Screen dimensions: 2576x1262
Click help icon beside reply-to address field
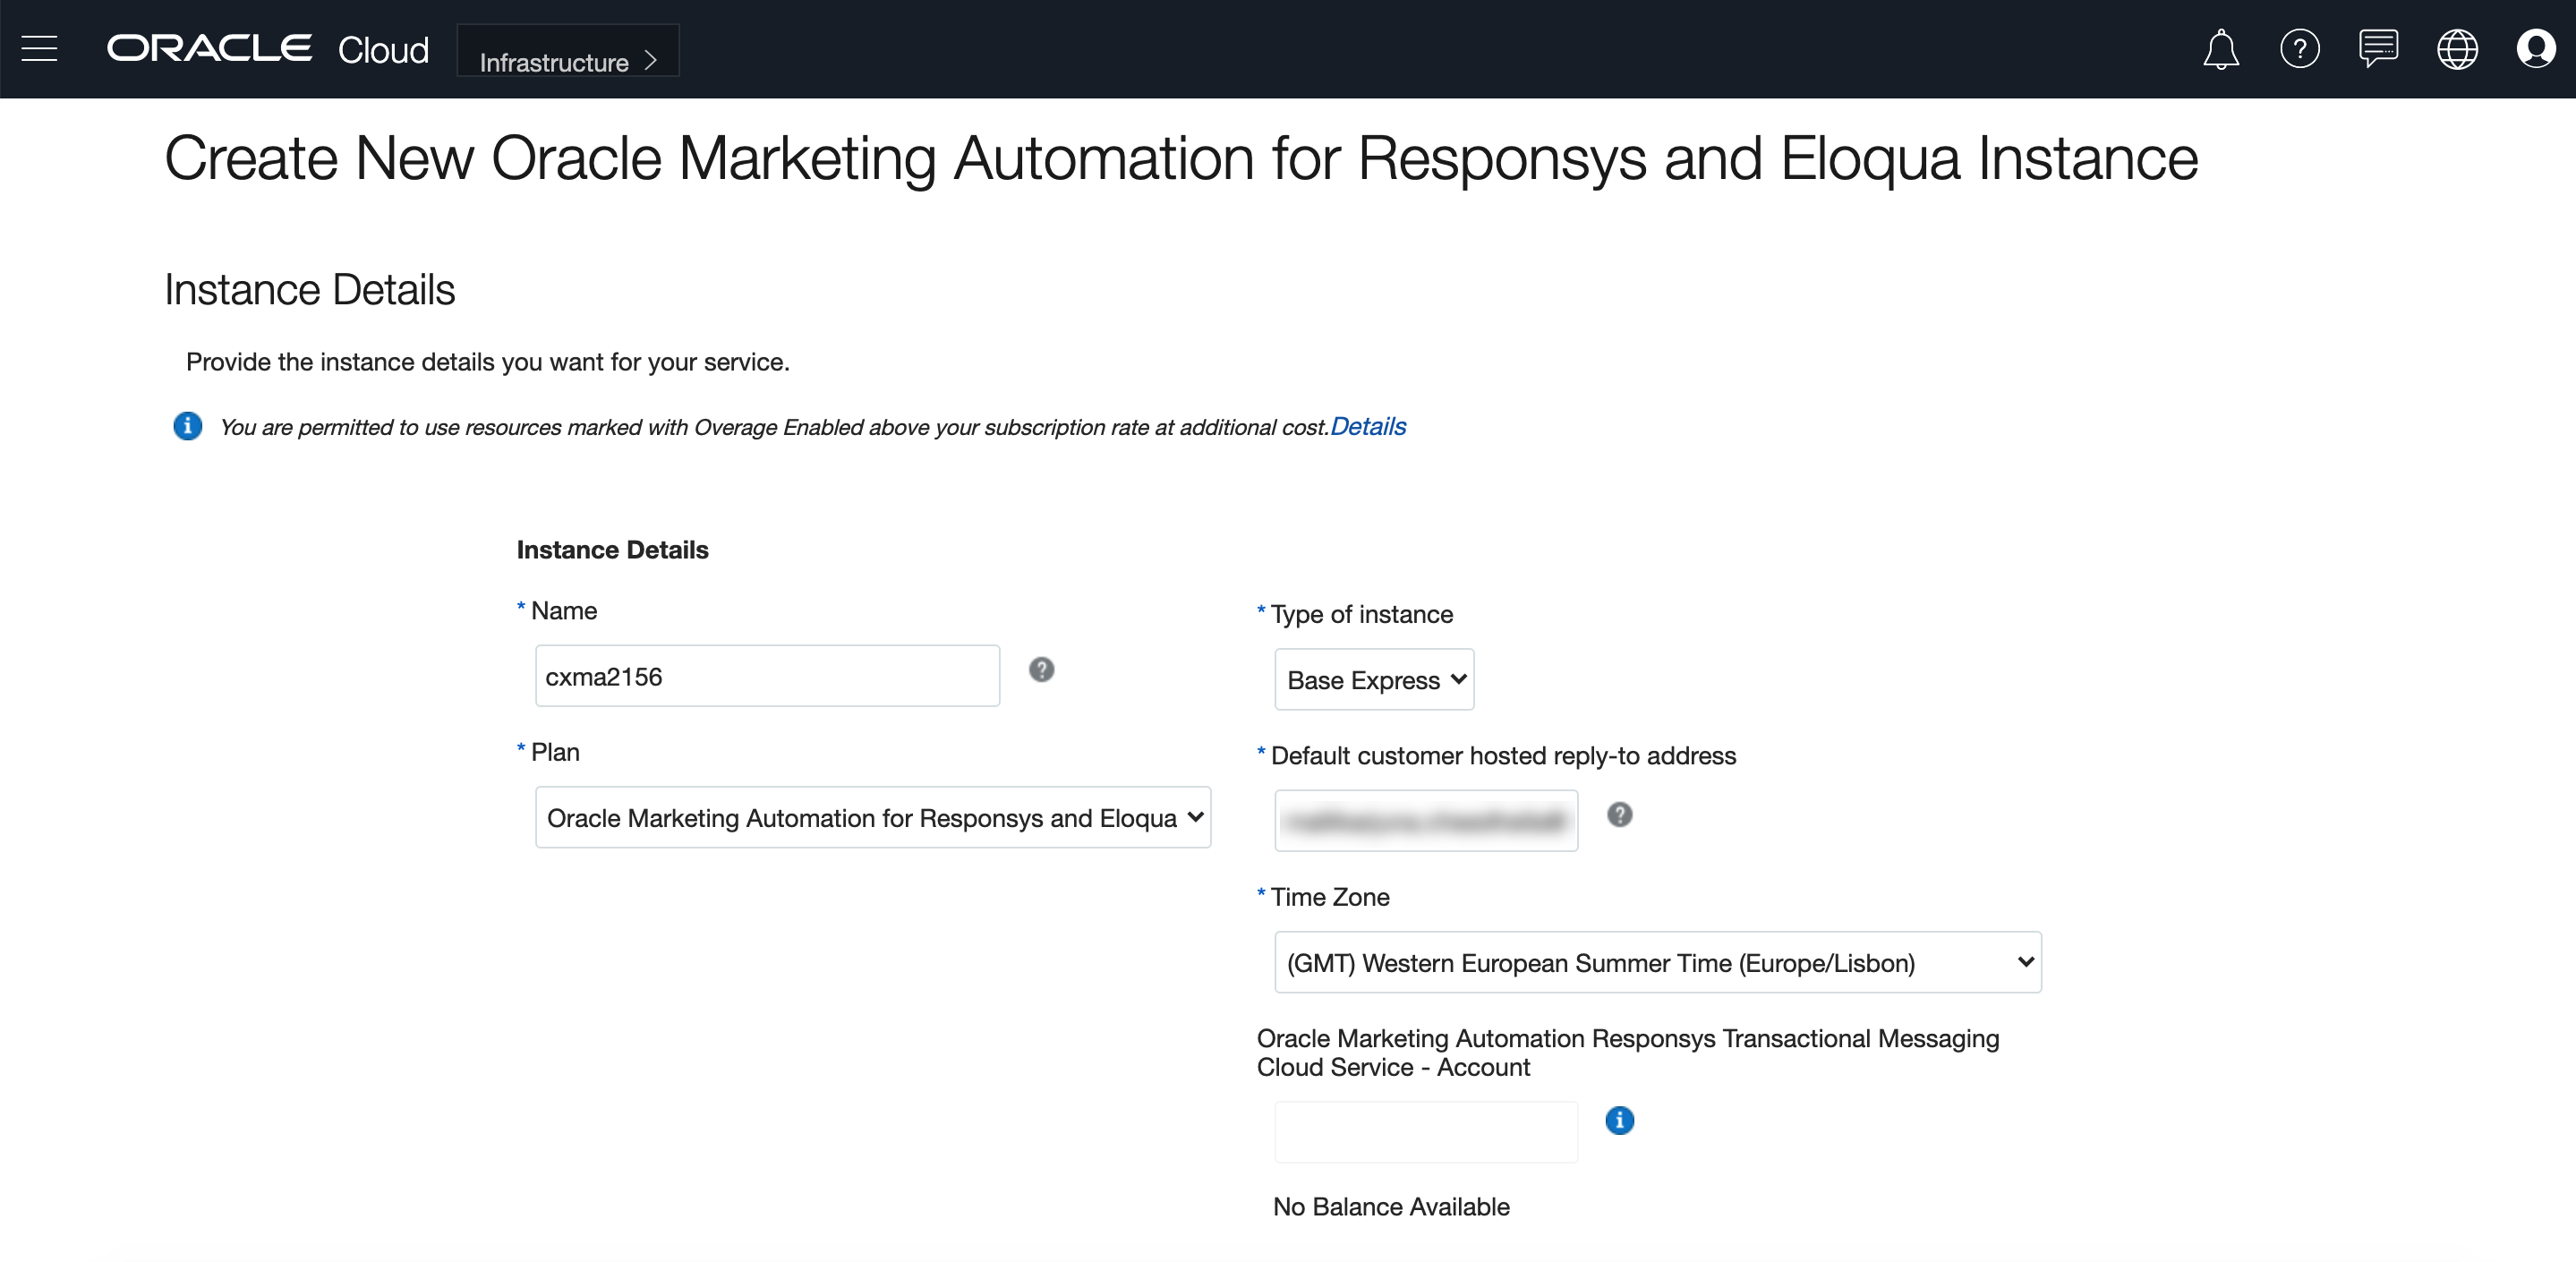point(1619,815)
